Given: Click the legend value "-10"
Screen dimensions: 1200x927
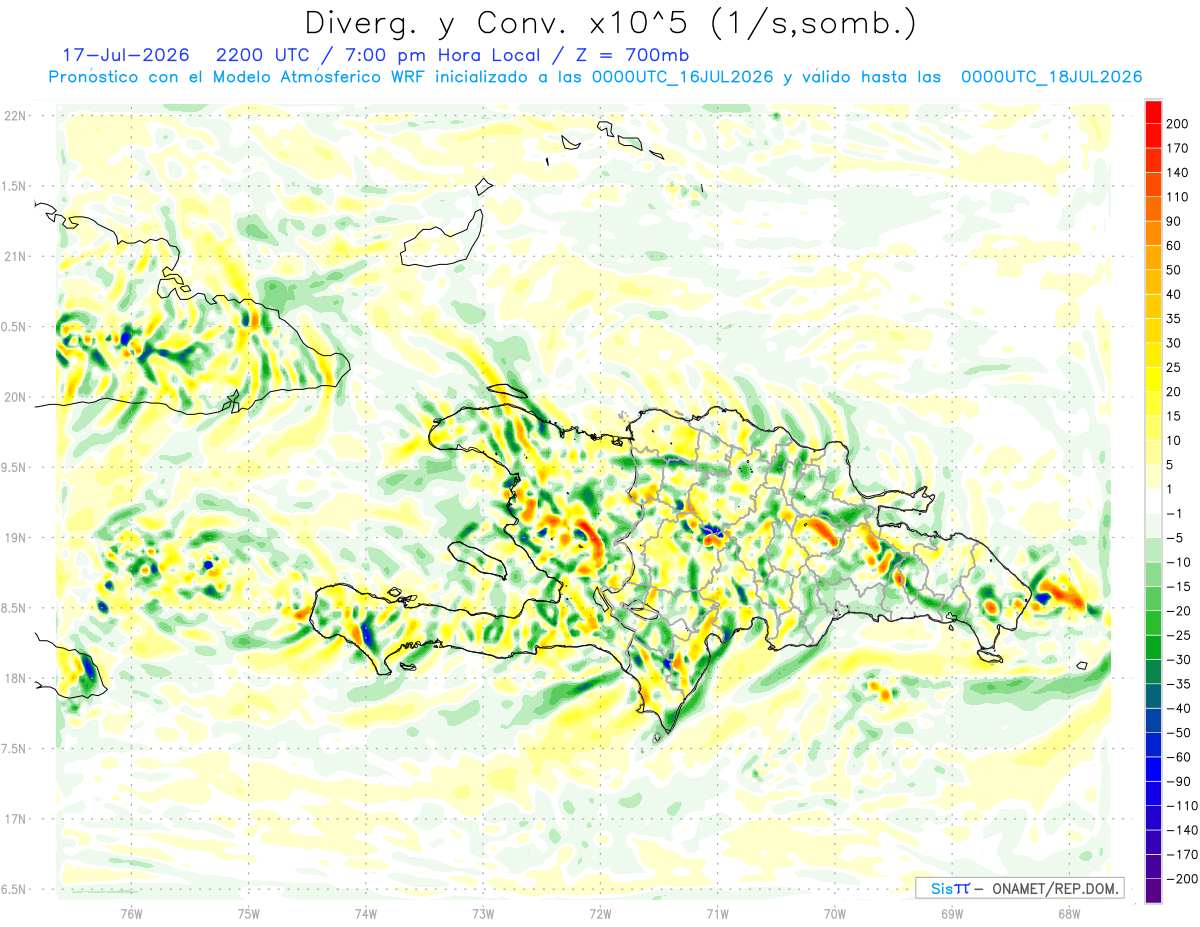Looking at the screenshot, I should (1178, 562).
